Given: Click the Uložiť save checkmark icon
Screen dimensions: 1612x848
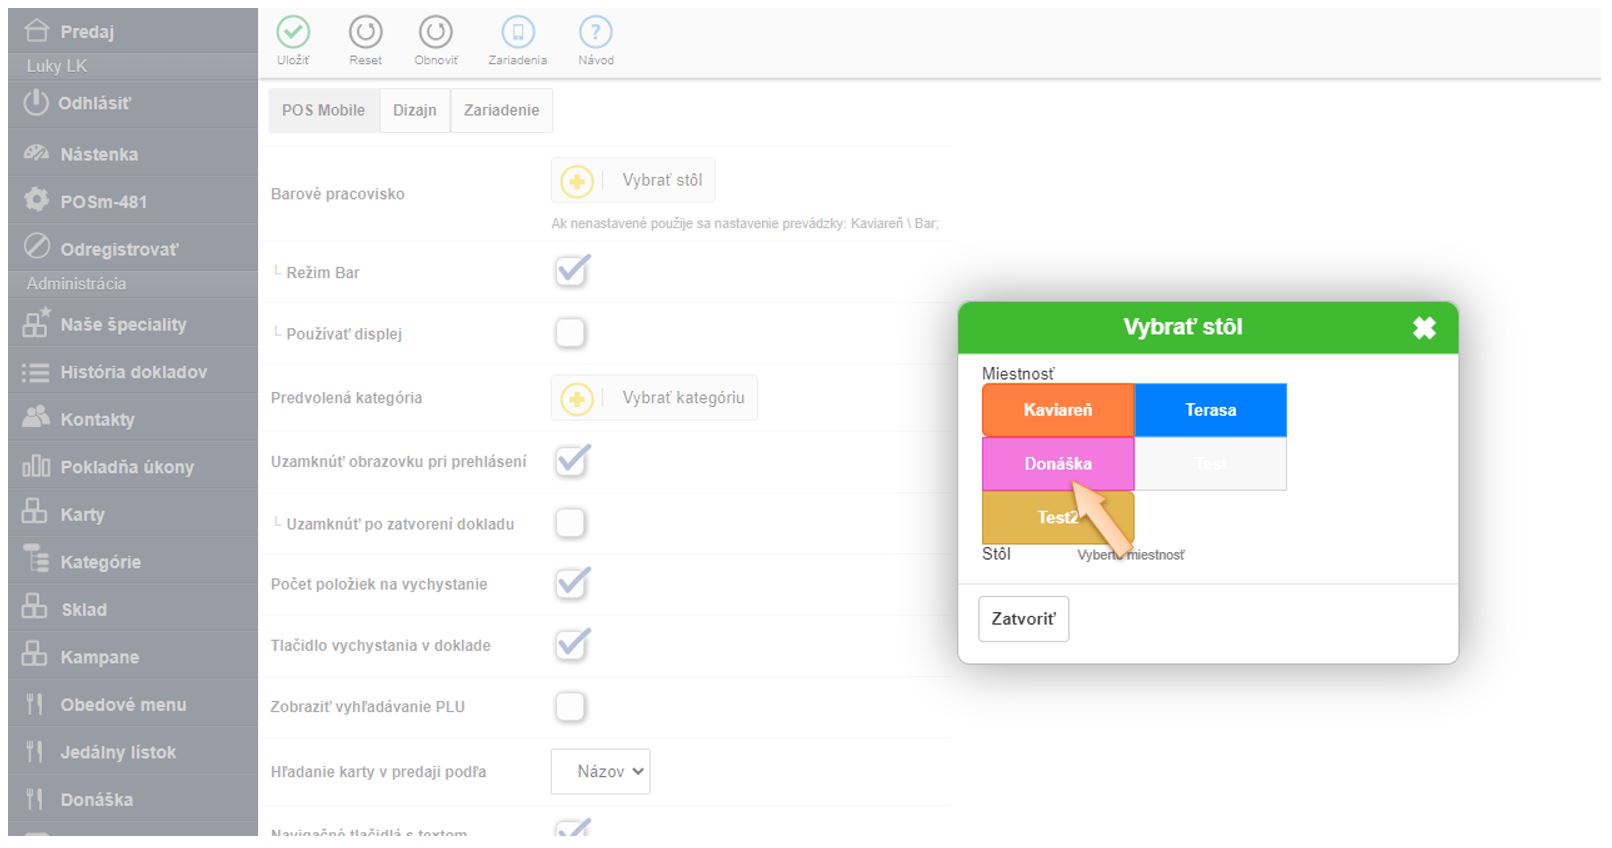Looking at the screenshot, I should (x=293, y=33).
